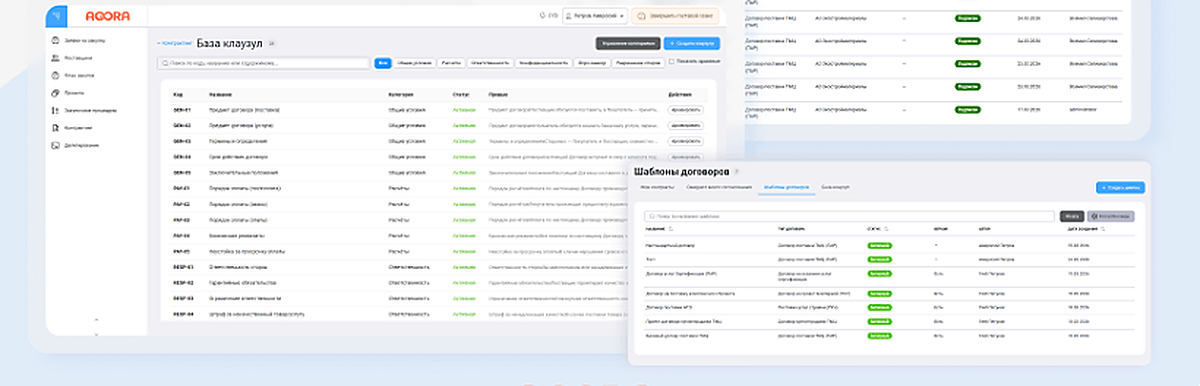
Task: Click the RESP-04 code cell
Action: pyautogui.click(x=183, y=314)
